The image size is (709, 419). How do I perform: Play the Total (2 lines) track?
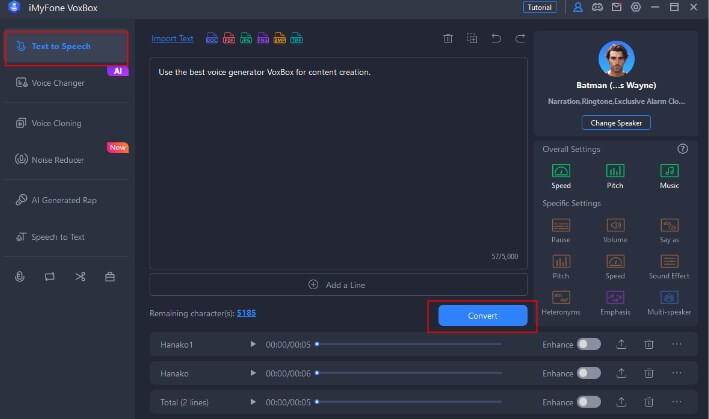click(253, 402)
